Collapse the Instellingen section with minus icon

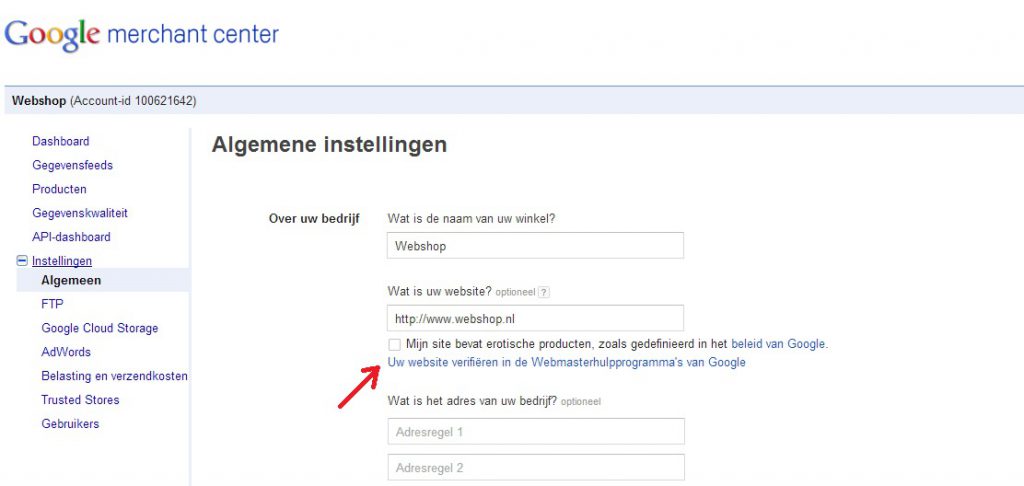(x=22, y=261)
